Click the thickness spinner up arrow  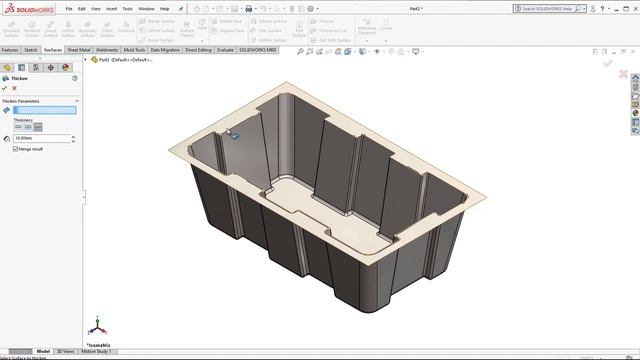(73, 137)
